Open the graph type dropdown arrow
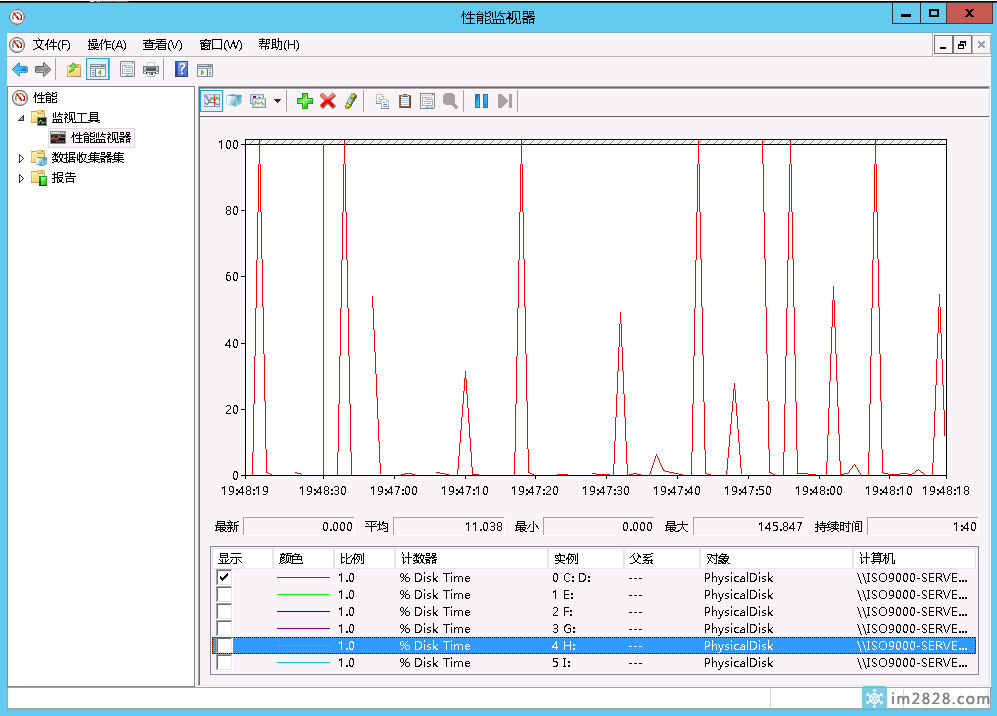The width and height of the screenshot is (997, 716). (x=277, y=101)
